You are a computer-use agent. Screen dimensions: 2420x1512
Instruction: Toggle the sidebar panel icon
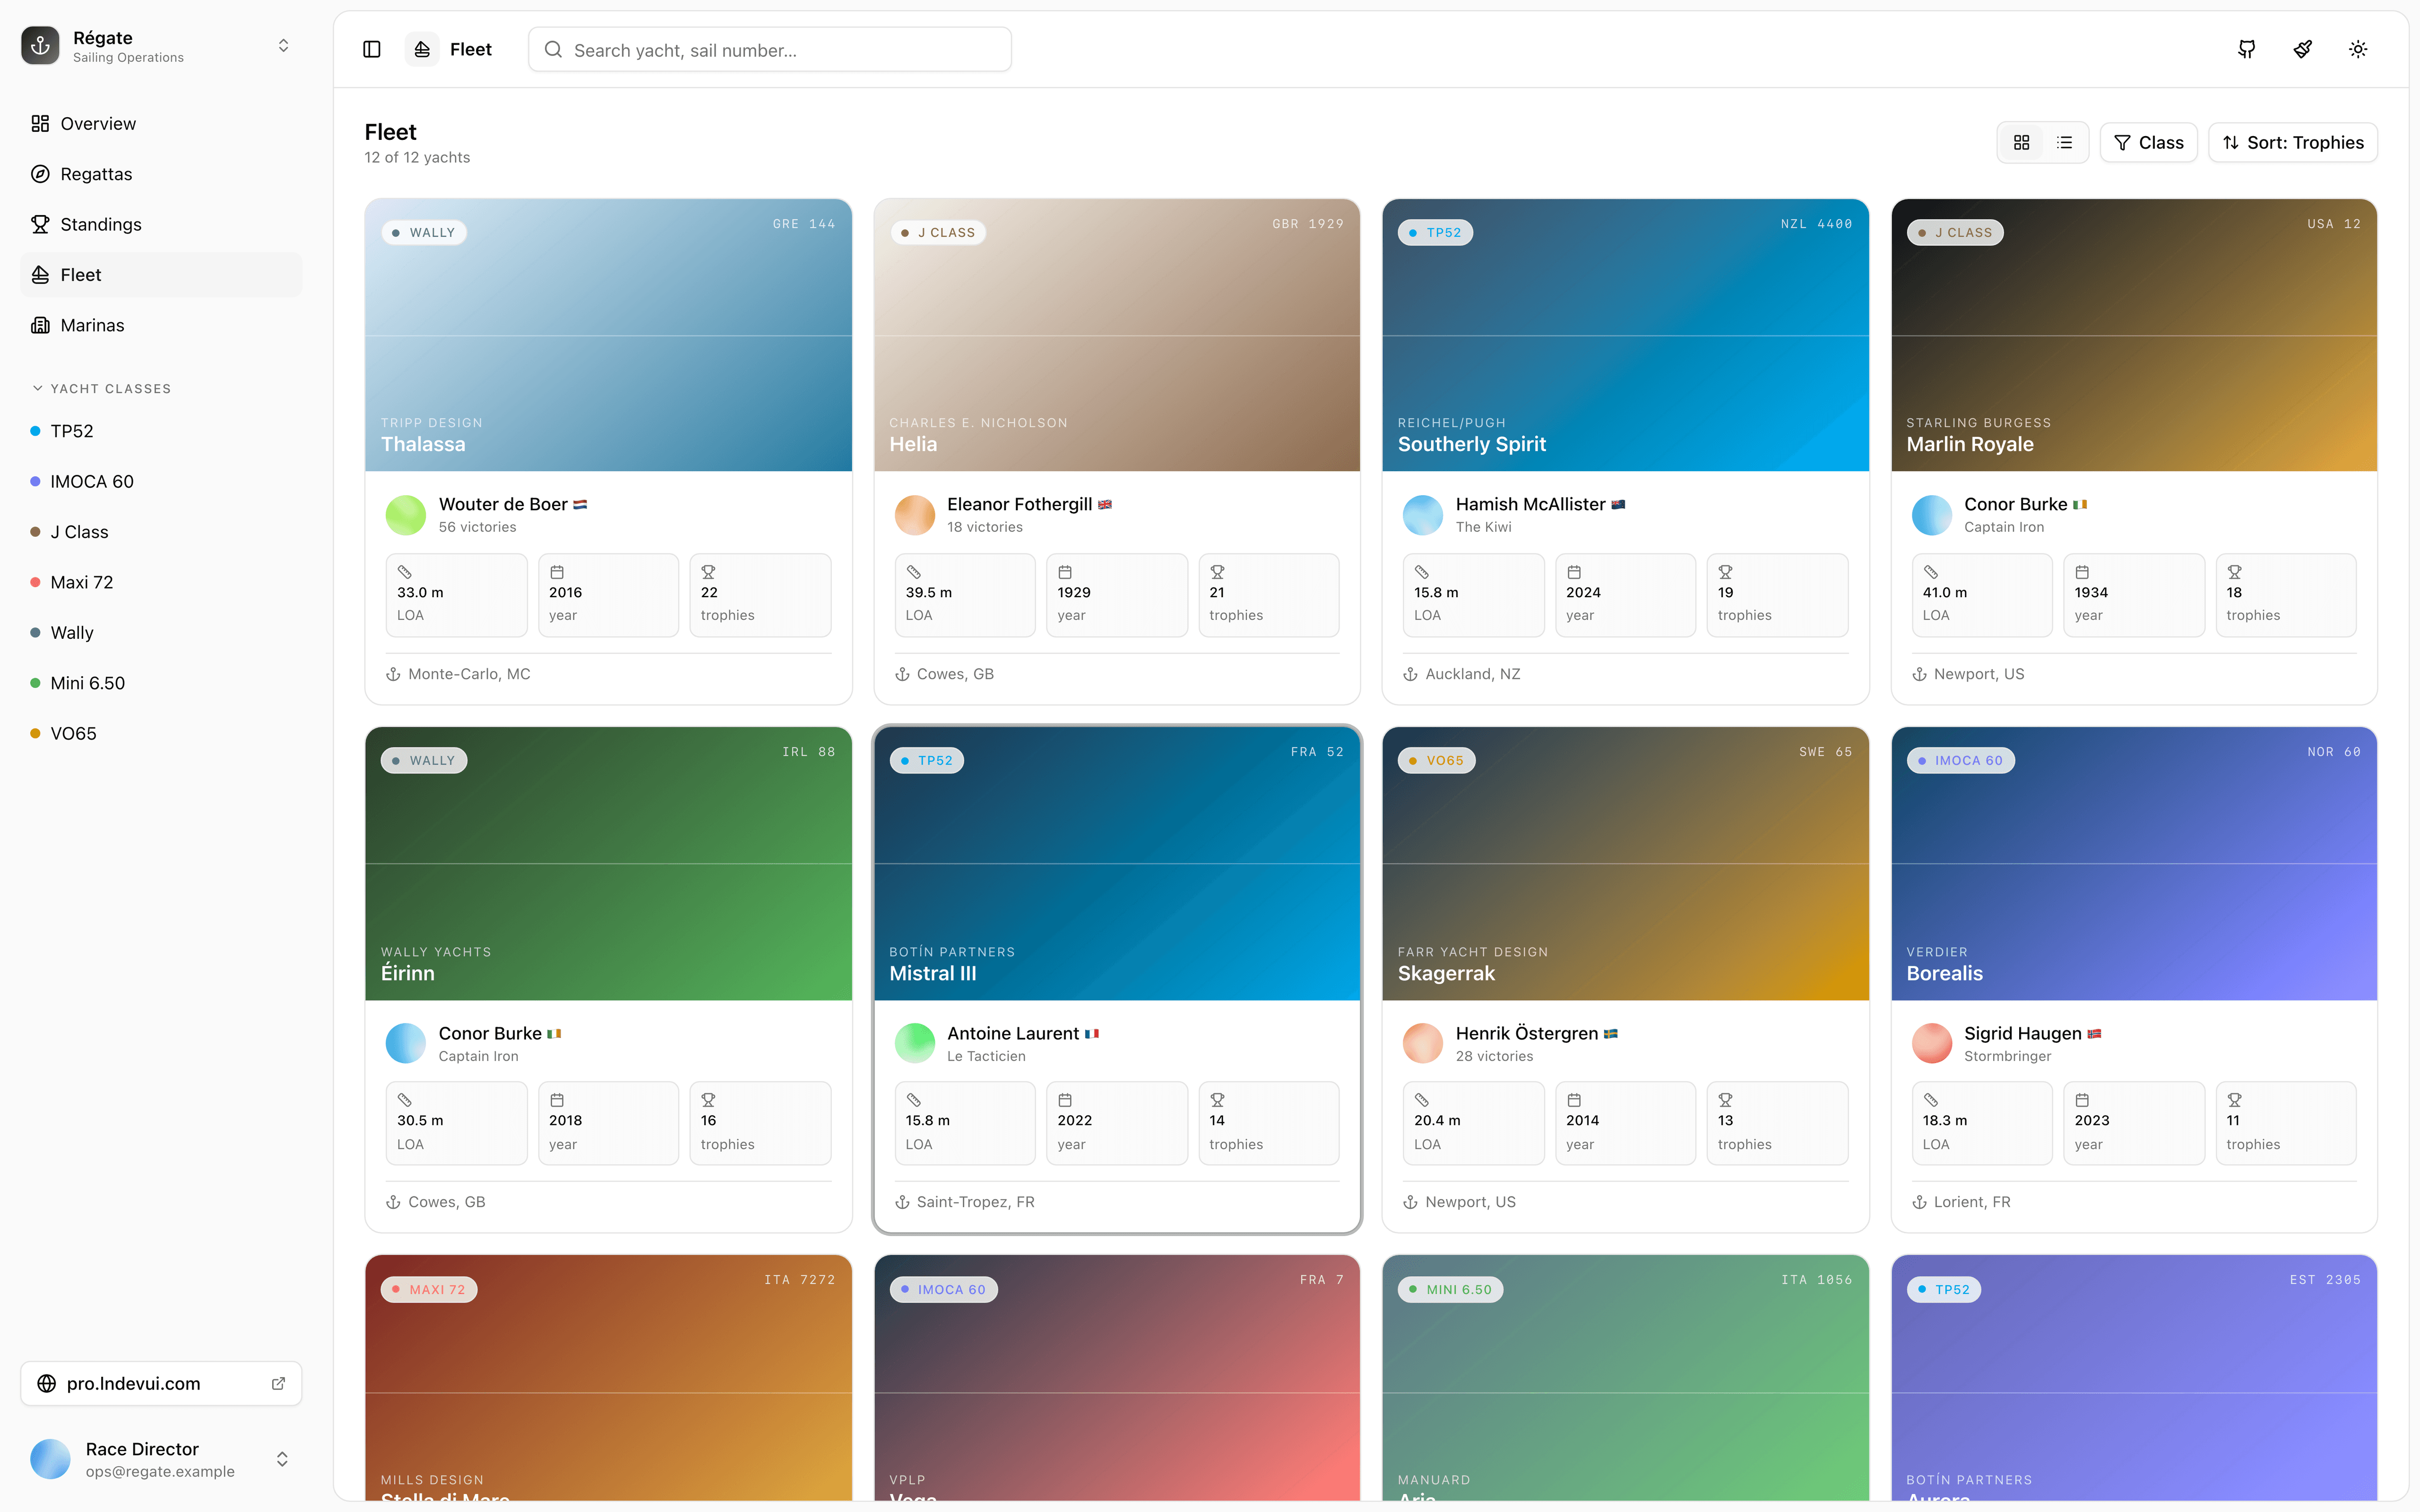tap(372, 49)
